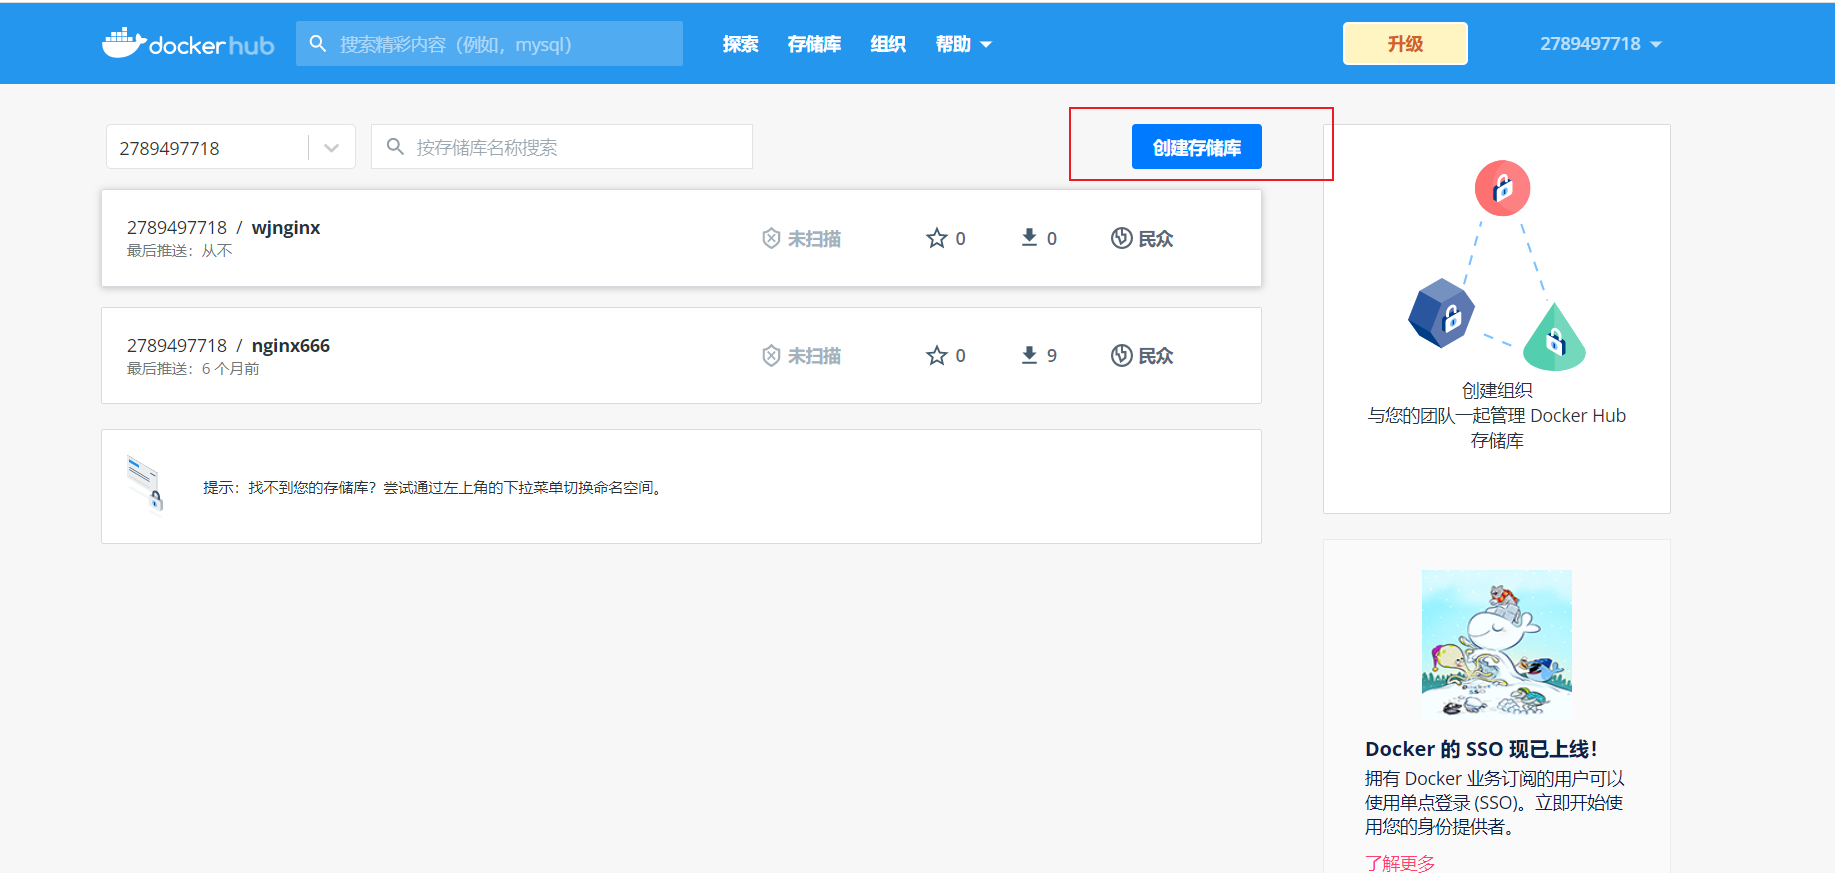Click the download icon on the wjnginx row
Viewport: 1835px width, 873px height.
1029,237
